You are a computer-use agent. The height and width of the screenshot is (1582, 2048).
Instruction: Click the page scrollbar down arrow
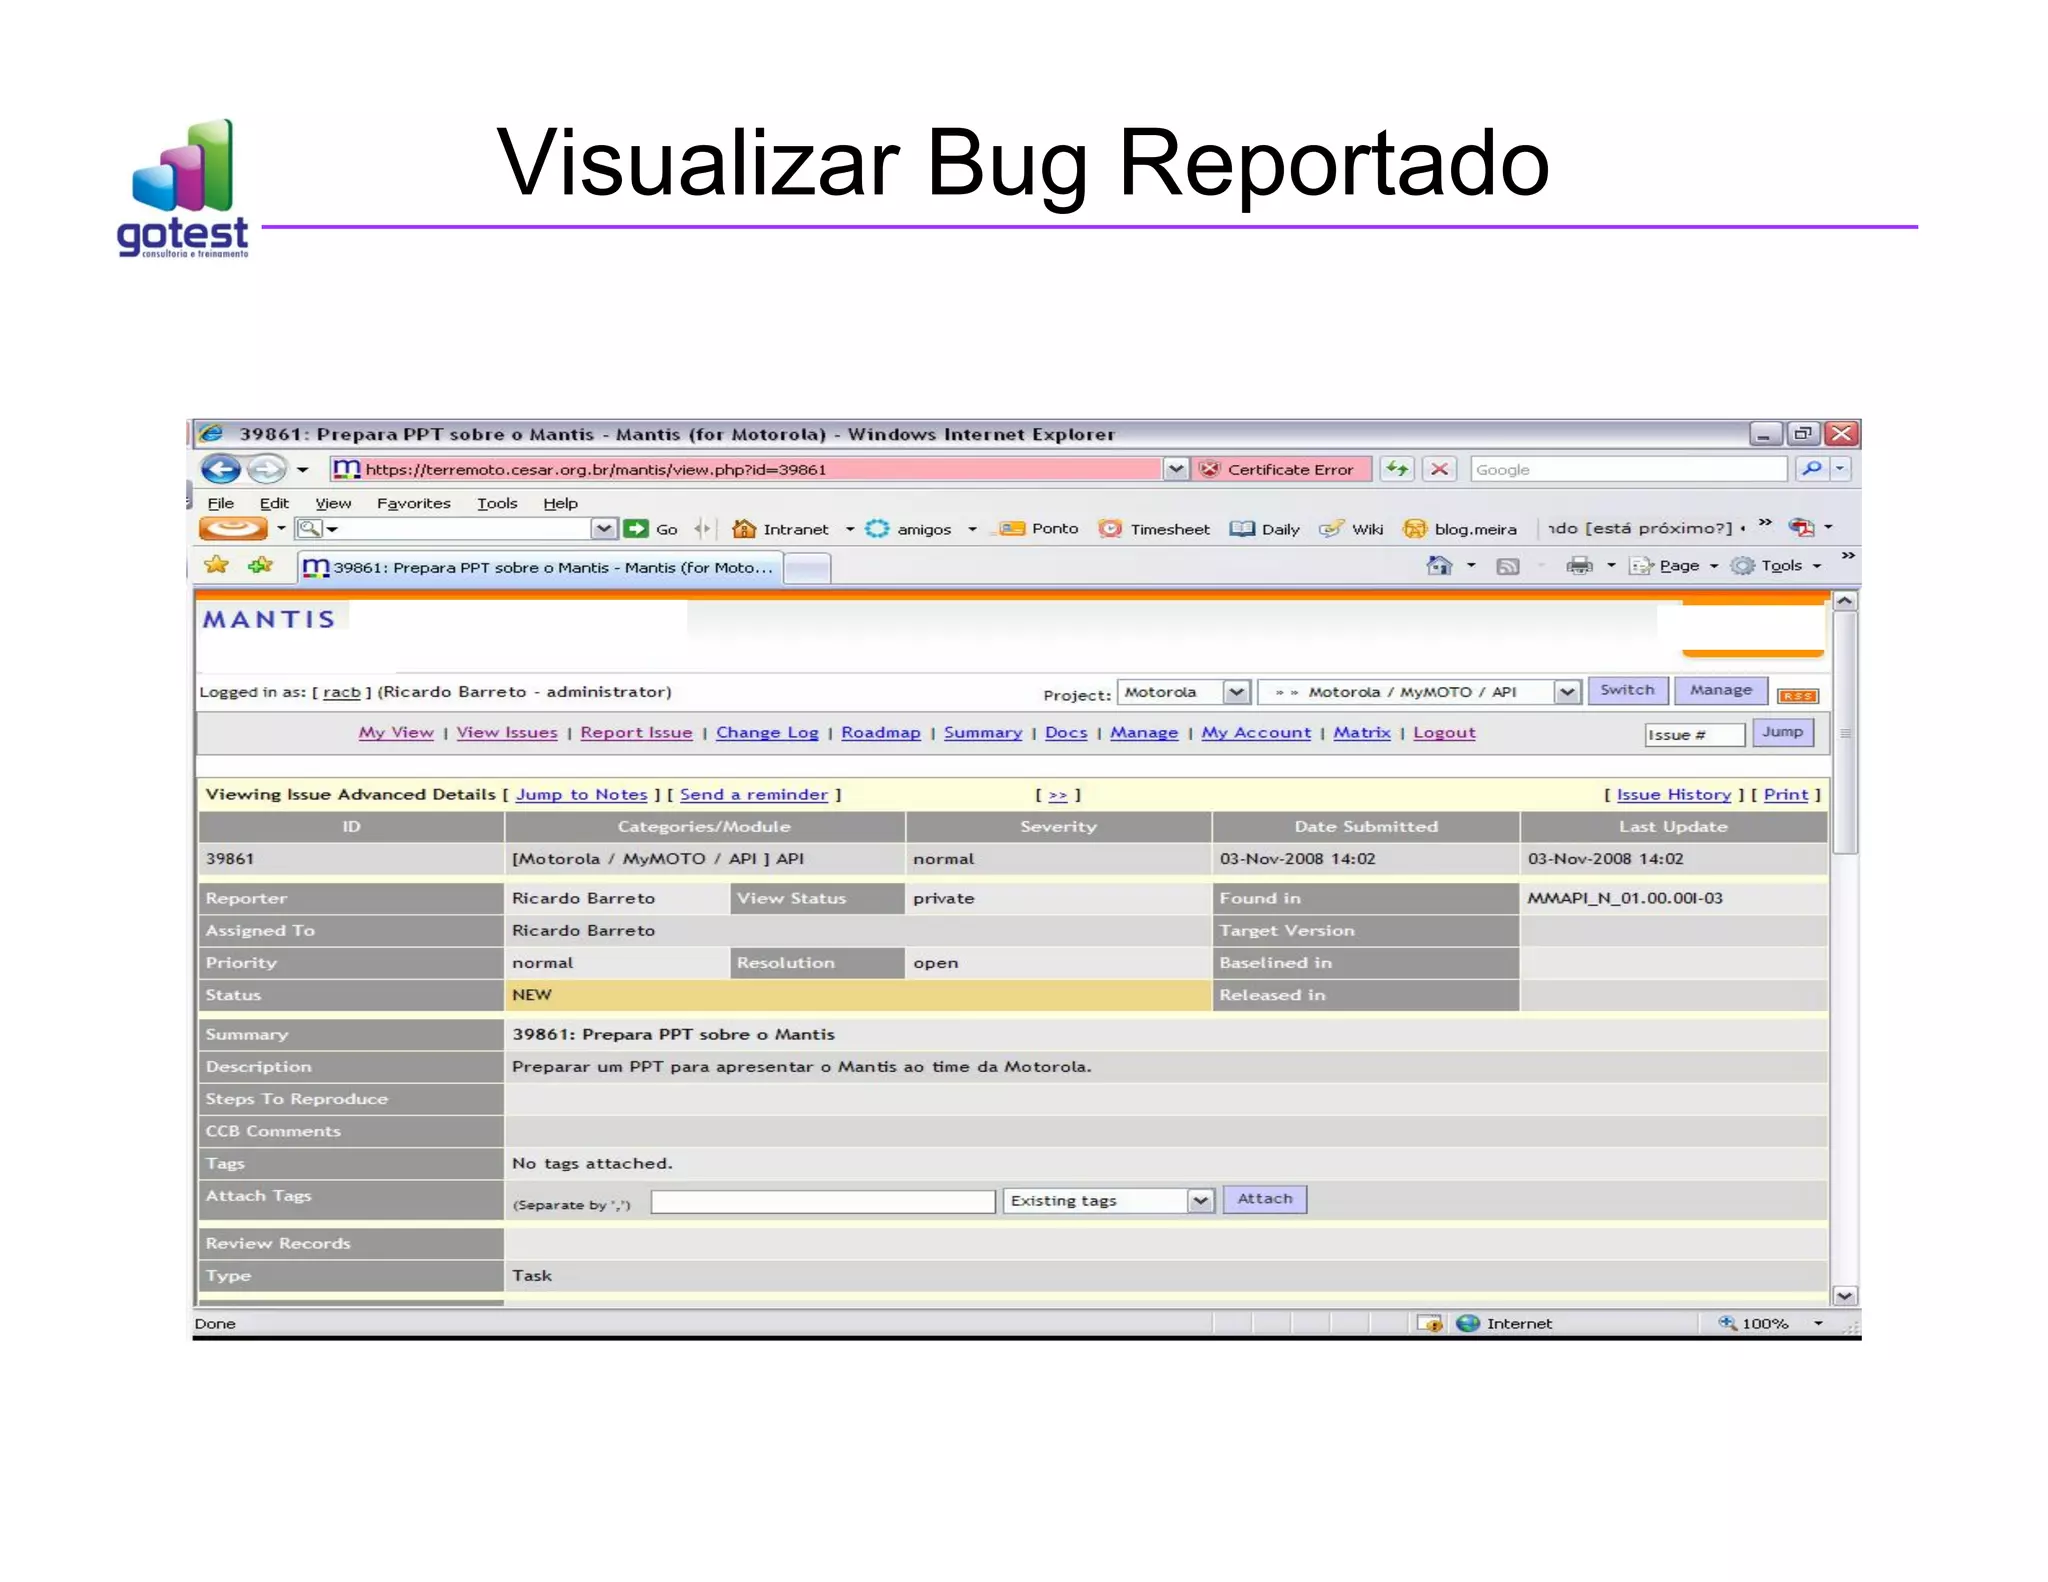1845,1296
